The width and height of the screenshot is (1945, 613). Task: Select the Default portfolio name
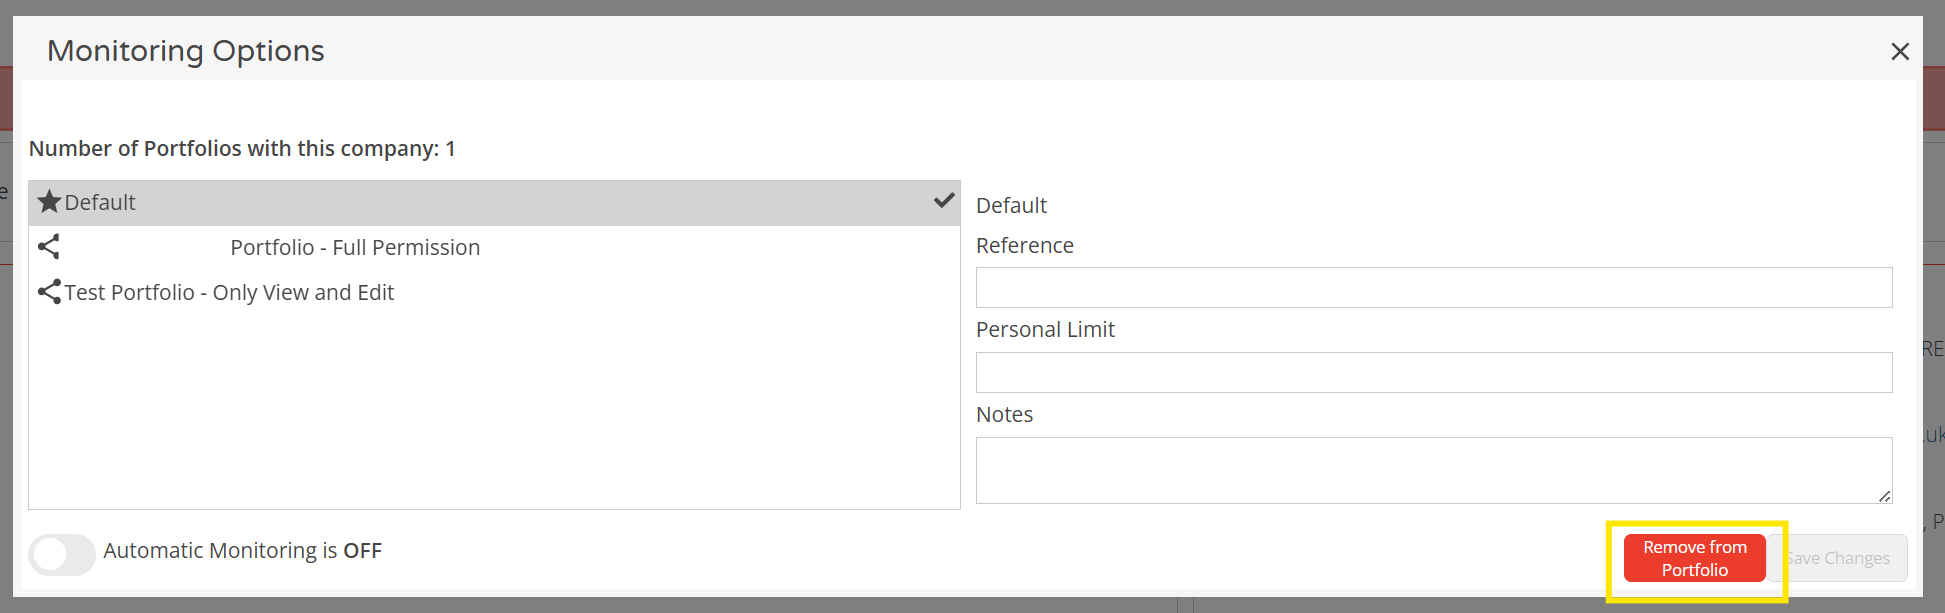point(100,203)
